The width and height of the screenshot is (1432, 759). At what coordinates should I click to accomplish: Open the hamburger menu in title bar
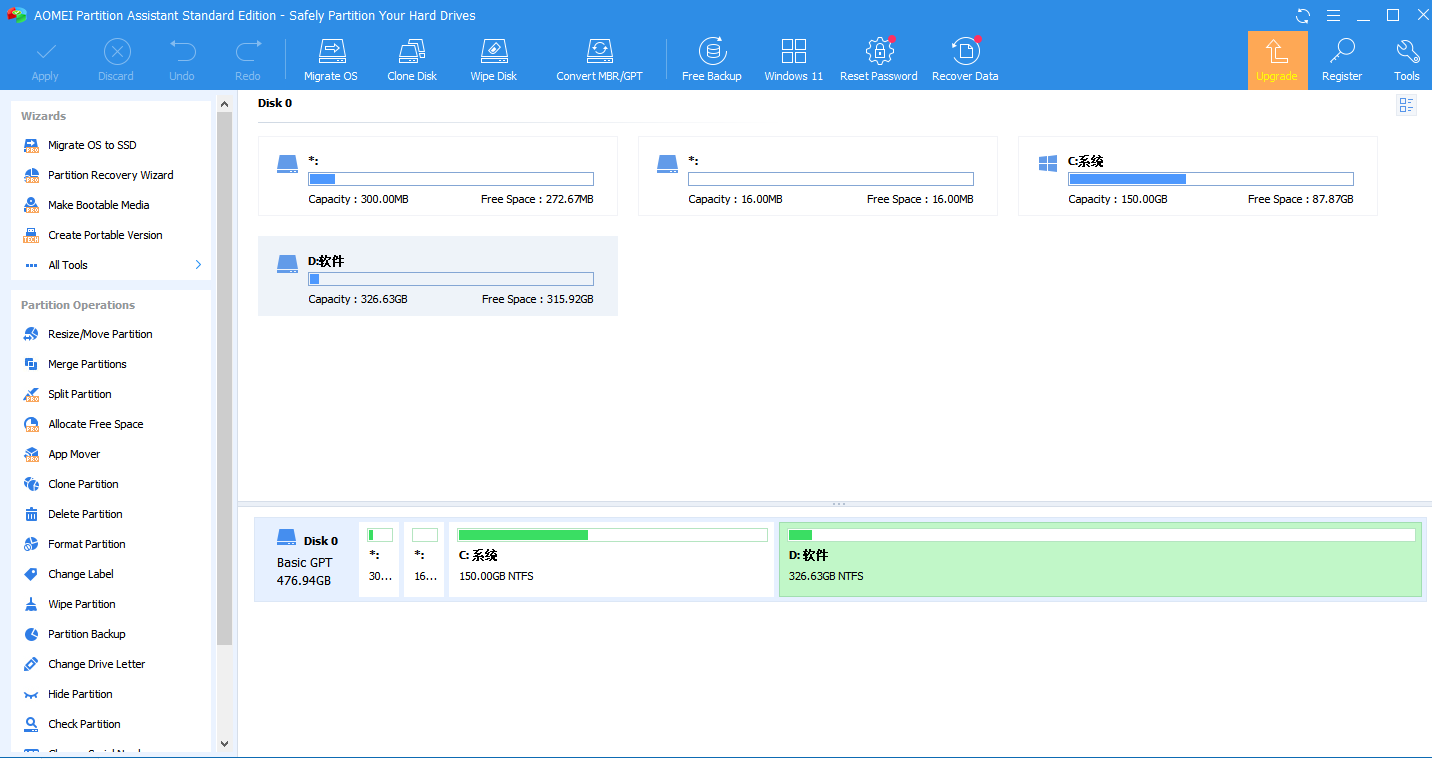[x=1333, y=15]
